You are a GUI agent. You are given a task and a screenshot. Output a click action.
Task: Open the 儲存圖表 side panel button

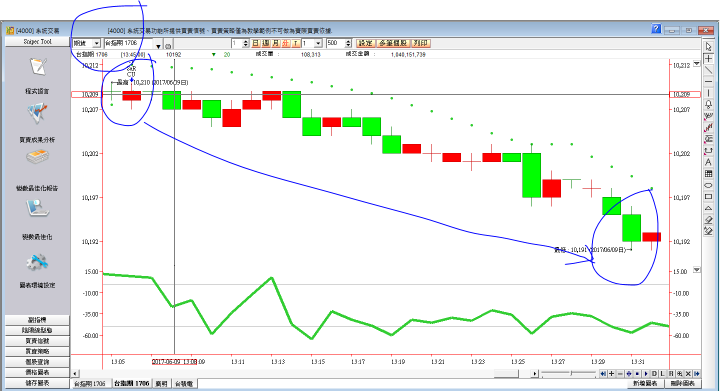point(37,383)
